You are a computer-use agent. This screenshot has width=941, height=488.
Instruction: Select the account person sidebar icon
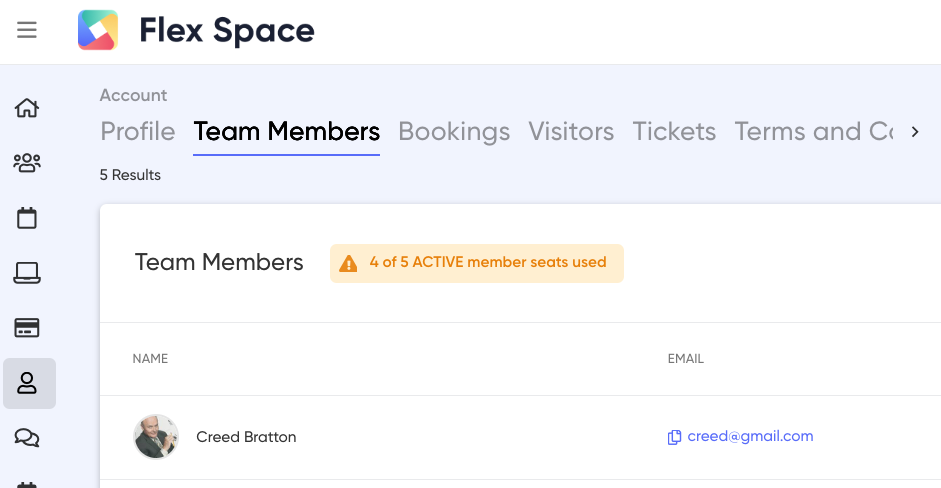pyautogui.click(x=27, y=383)
